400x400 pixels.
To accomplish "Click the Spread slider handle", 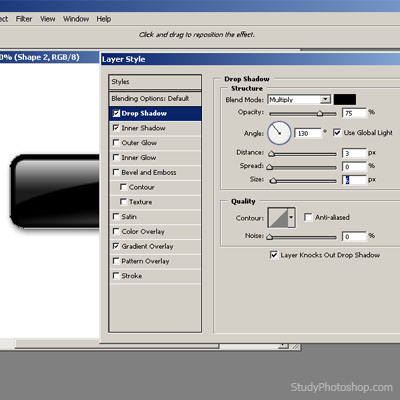I will [x=269, y=167].
